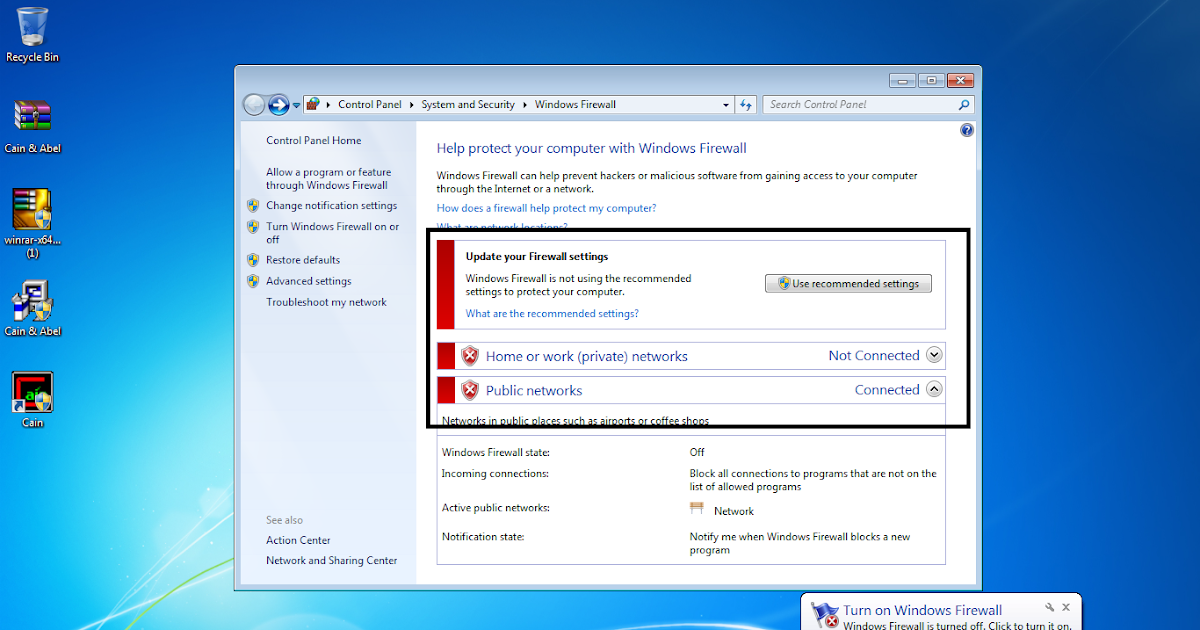Select the winrar-x64 installer desktop icon
The width and height of the screenshot is (1200, 630).
(x=32, y=223)
